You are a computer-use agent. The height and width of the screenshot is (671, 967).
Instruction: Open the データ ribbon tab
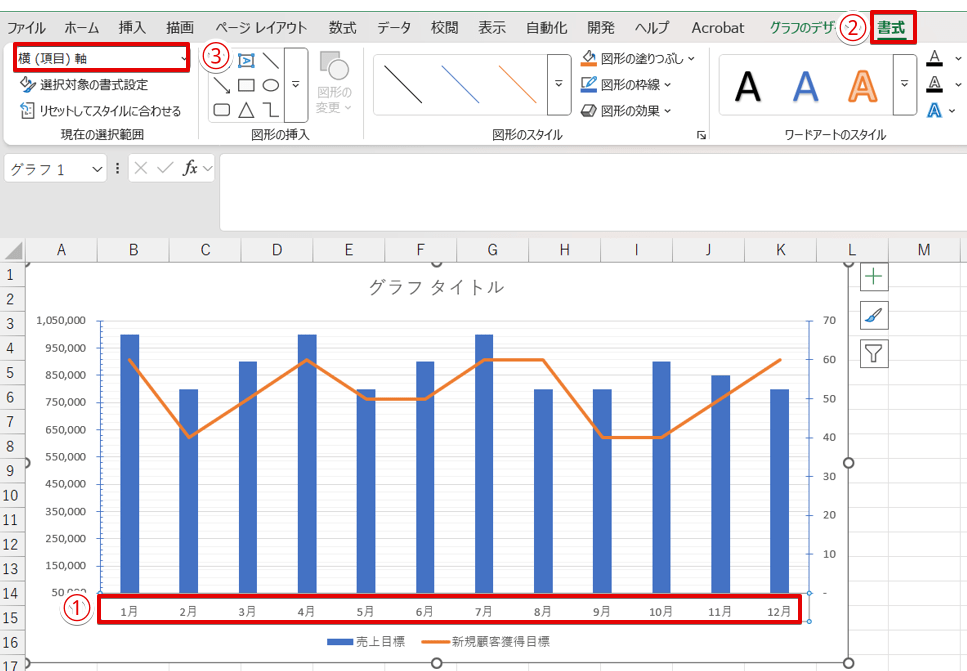[394, 28]
